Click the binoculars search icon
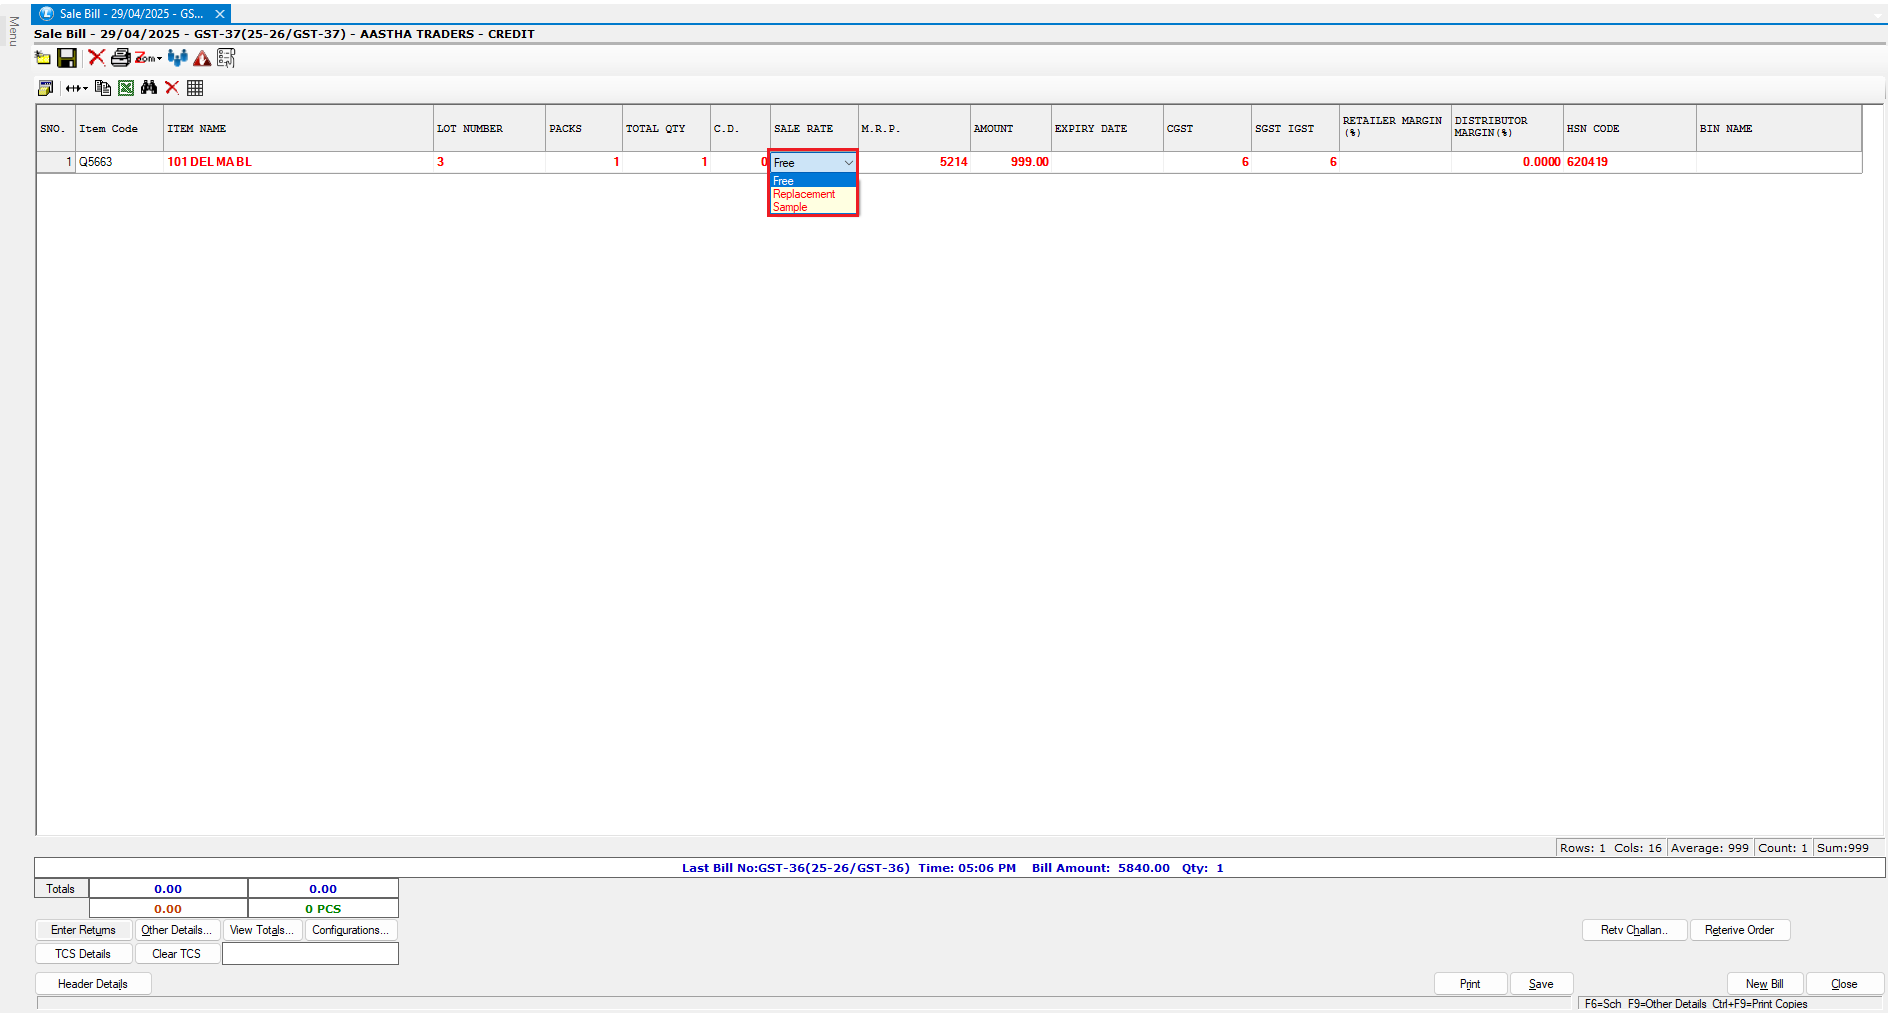This screenshot has width=1888, height=1013. pyautogui.click(x=149, y=88)
